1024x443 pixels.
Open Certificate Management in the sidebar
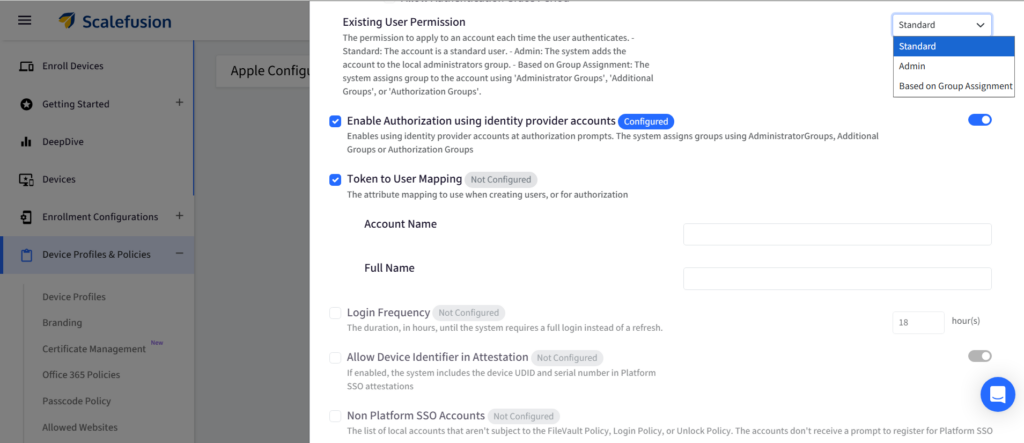(94, 349)
